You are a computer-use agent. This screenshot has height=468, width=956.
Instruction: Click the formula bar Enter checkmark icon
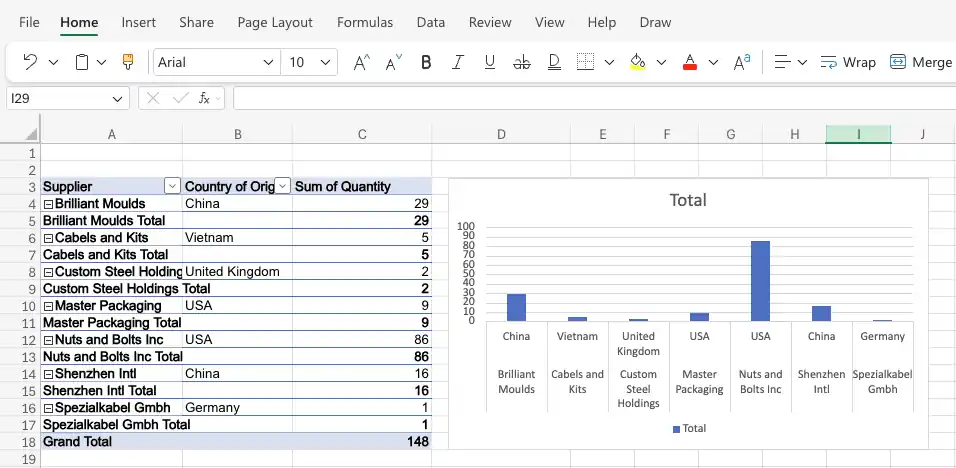tap(180, 98)
